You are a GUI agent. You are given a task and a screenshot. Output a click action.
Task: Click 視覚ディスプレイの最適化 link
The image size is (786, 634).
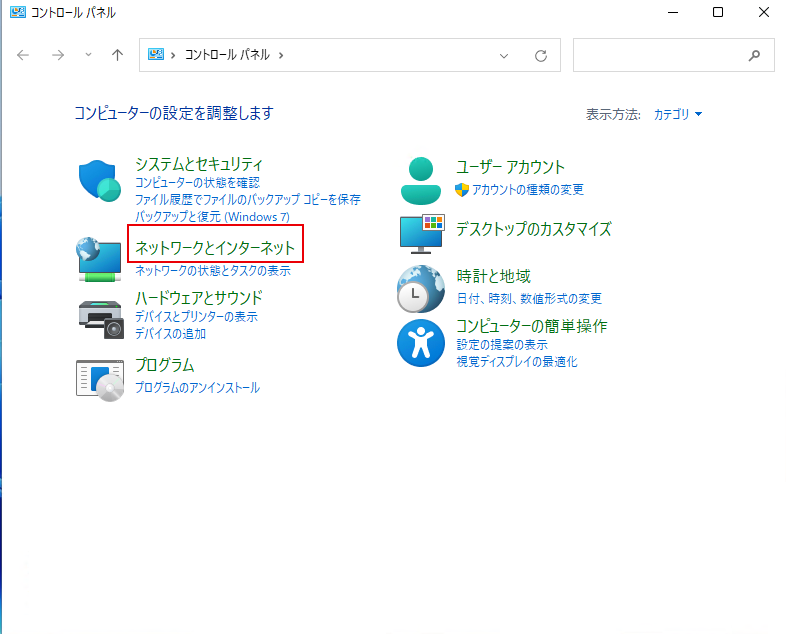pos(517,362)
